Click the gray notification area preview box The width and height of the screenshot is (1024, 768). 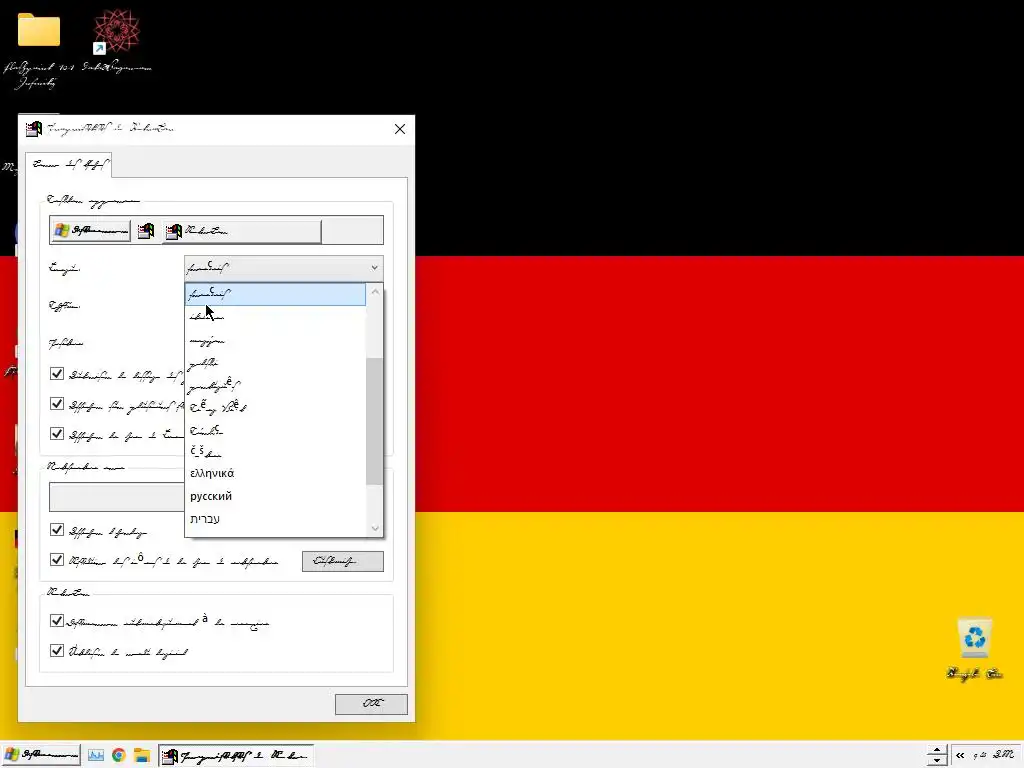[x=117, y=497]
